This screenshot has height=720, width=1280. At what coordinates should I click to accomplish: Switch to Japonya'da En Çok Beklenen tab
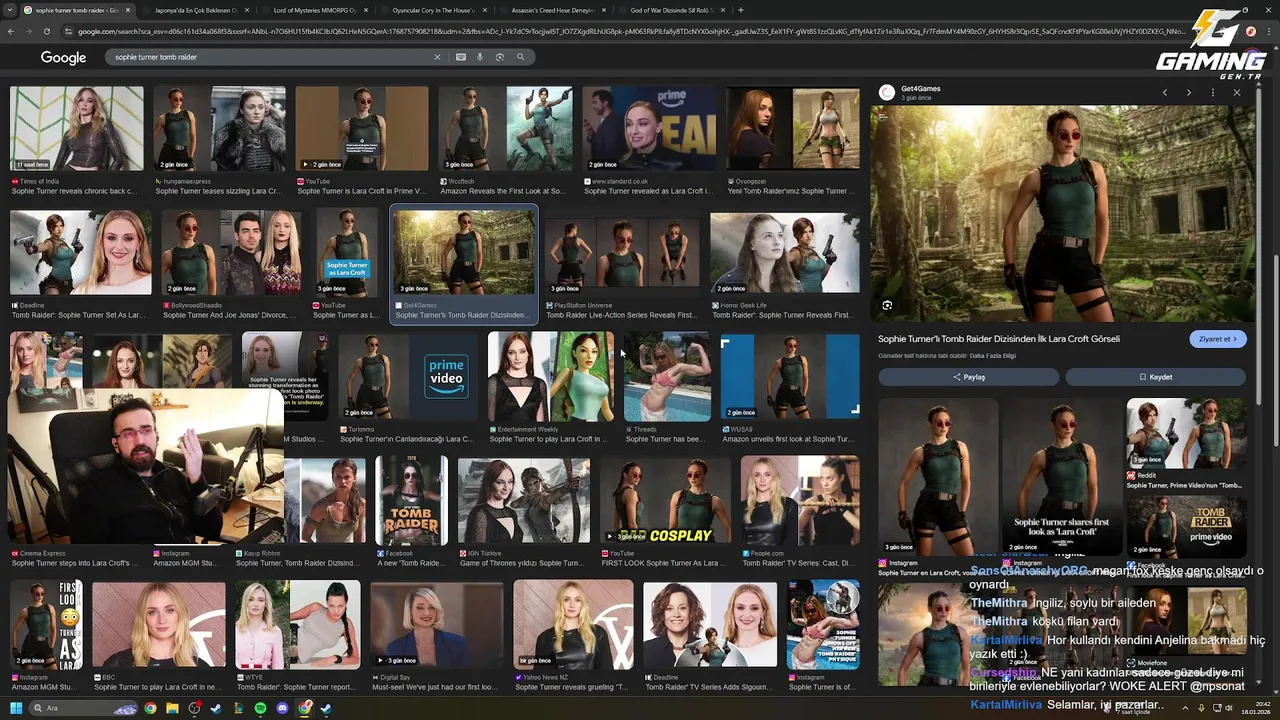(194, 10)
